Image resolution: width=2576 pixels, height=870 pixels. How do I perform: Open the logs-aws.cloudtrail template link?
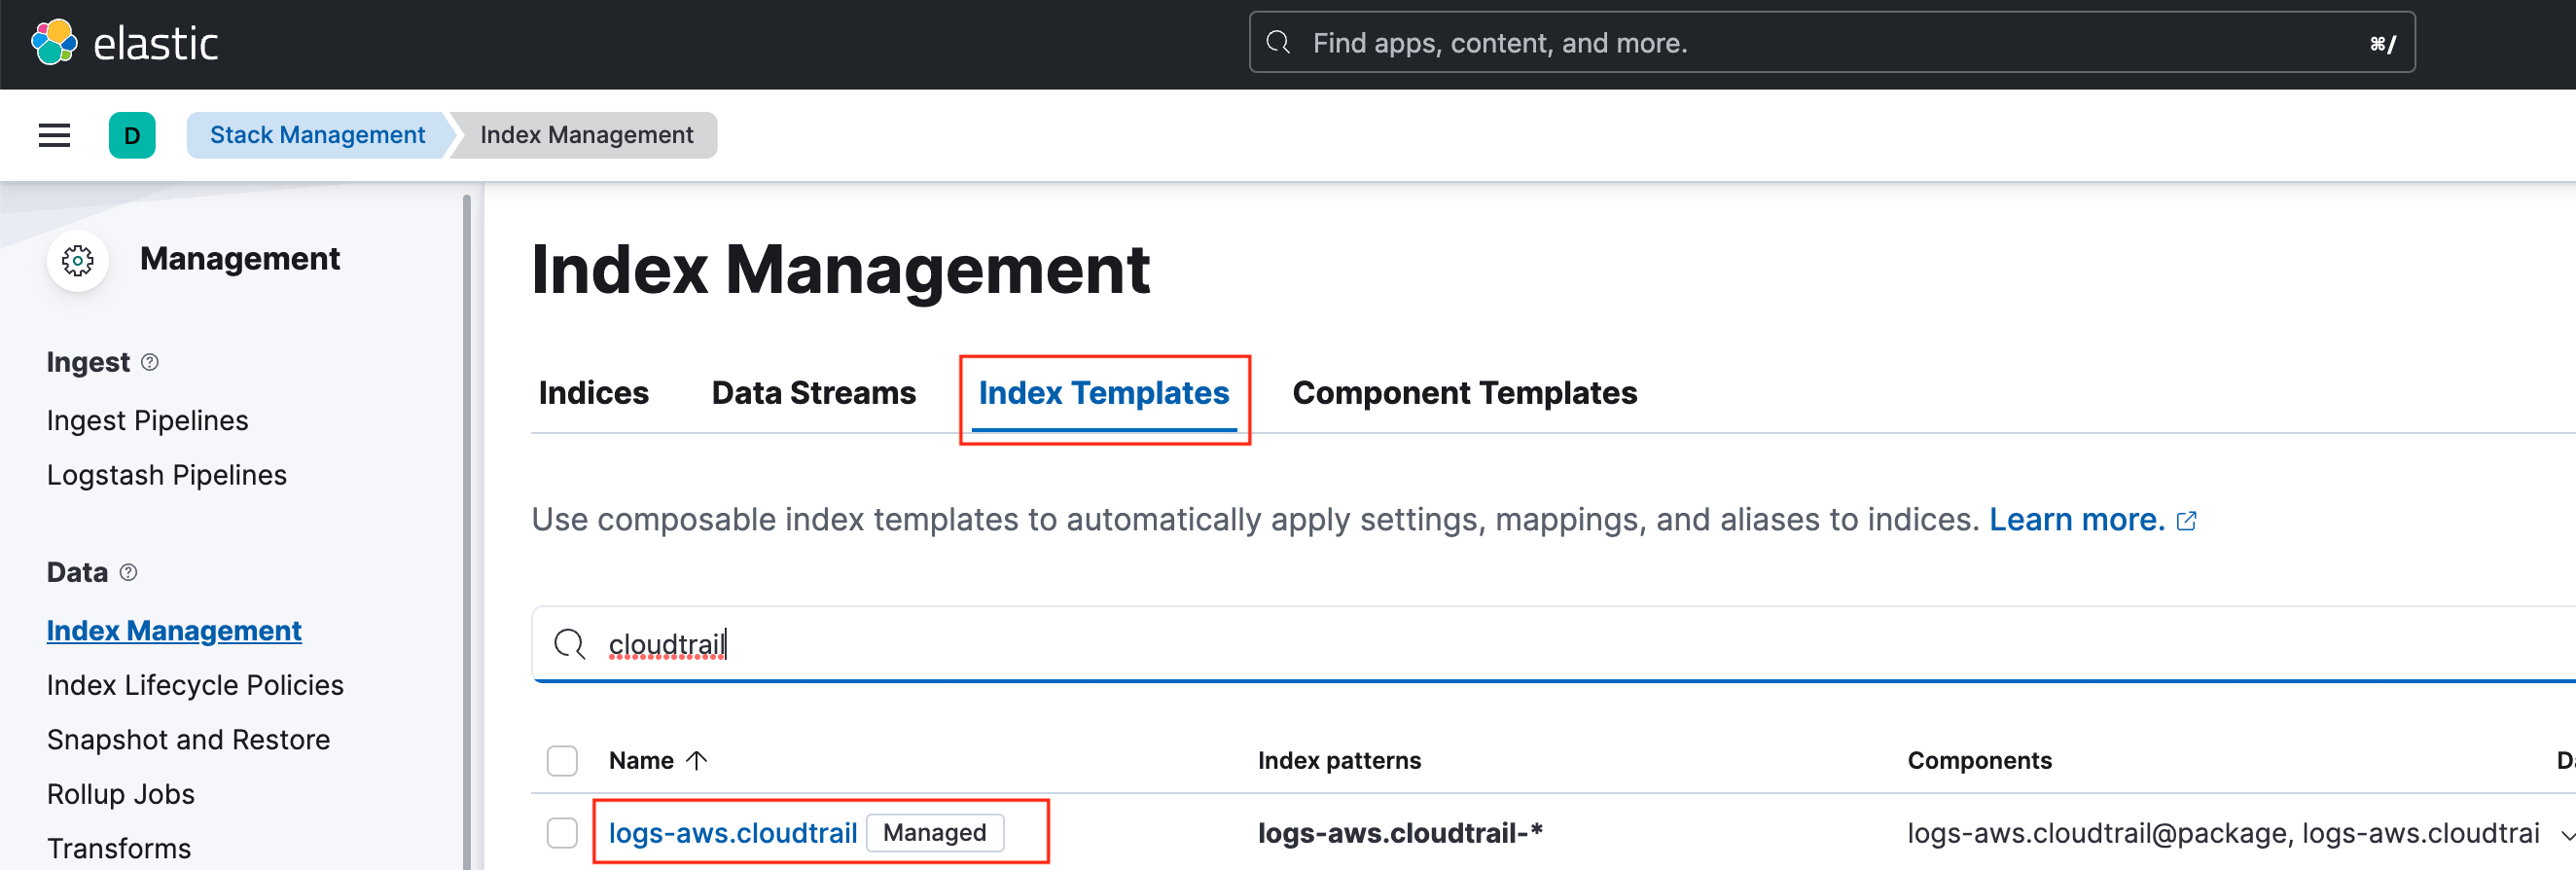tap(733, 833)
